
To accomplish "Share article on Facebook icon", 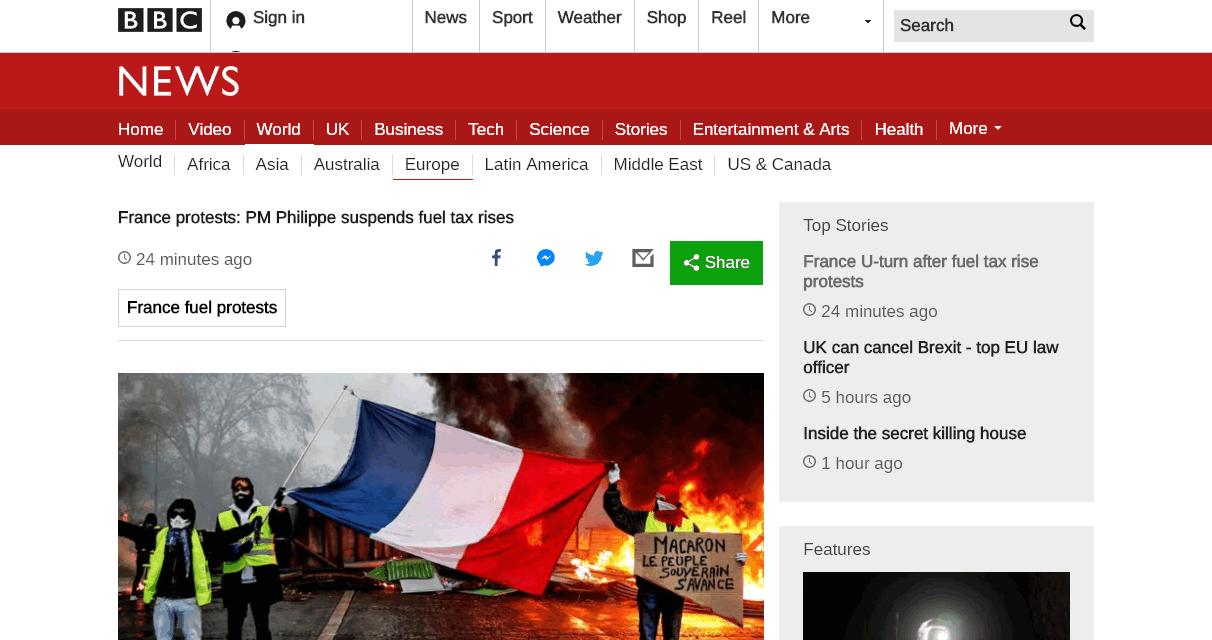I will [496, 259].
